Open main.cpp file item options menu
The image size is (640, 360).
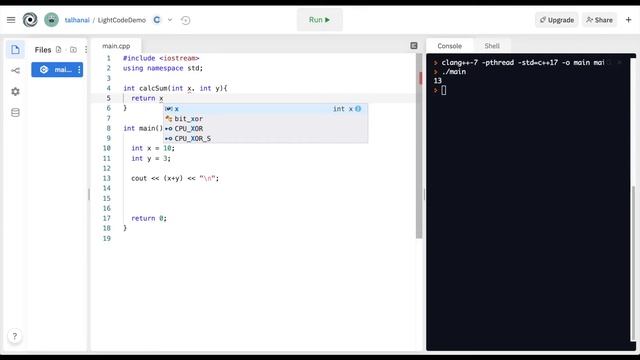pos(79,70)
